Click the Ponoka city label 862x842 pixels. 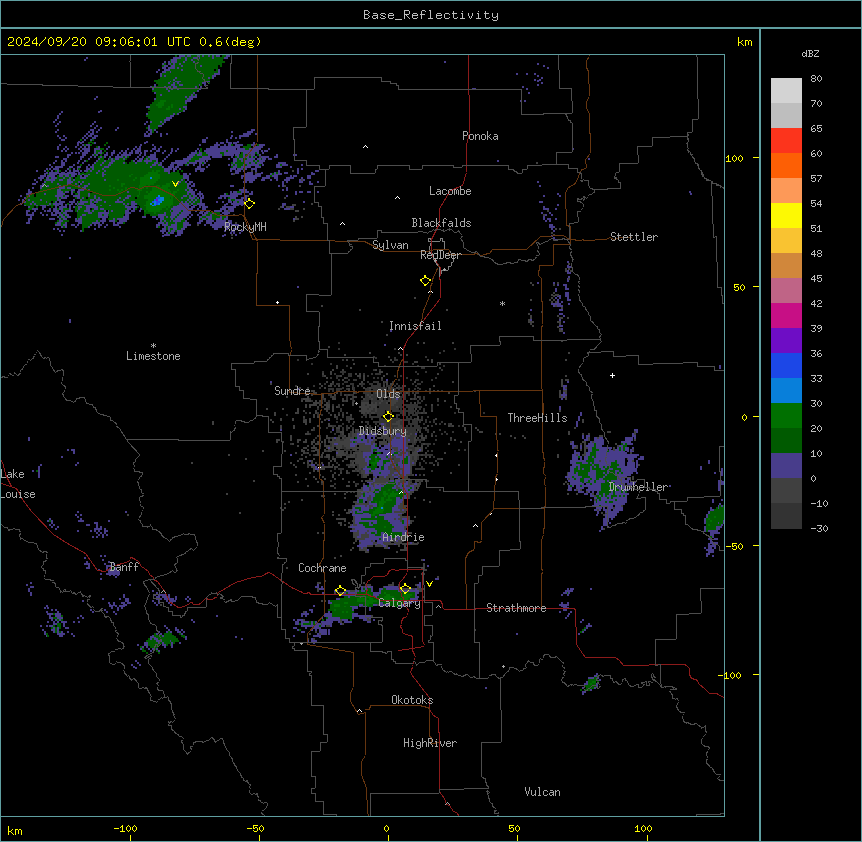480,136
